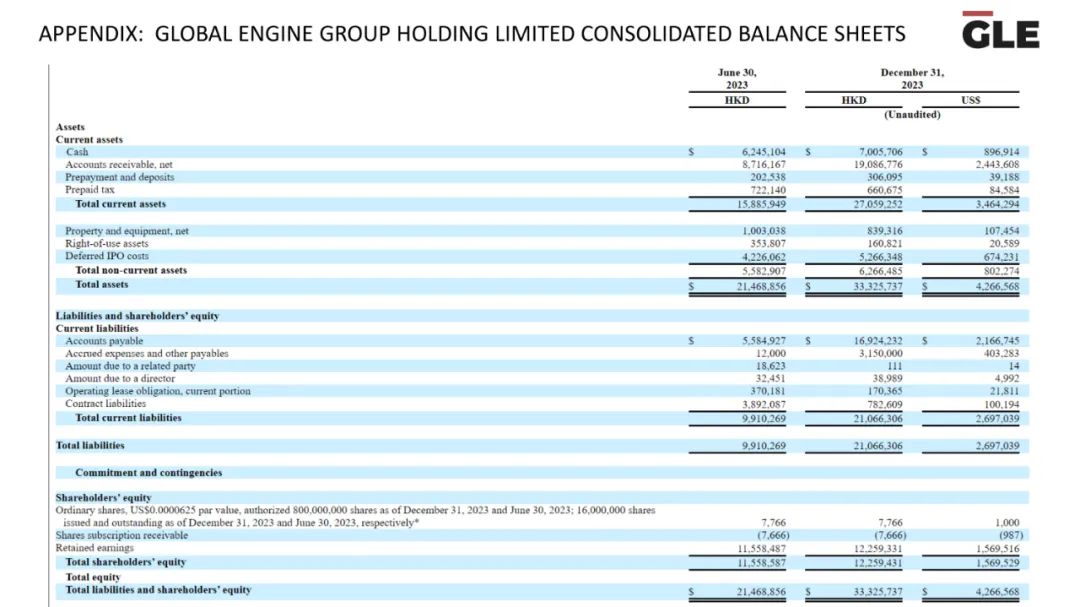Click 'Amount due to a director' label
Viewport: 1080px width, 607px height.
[x=120, y=378]
